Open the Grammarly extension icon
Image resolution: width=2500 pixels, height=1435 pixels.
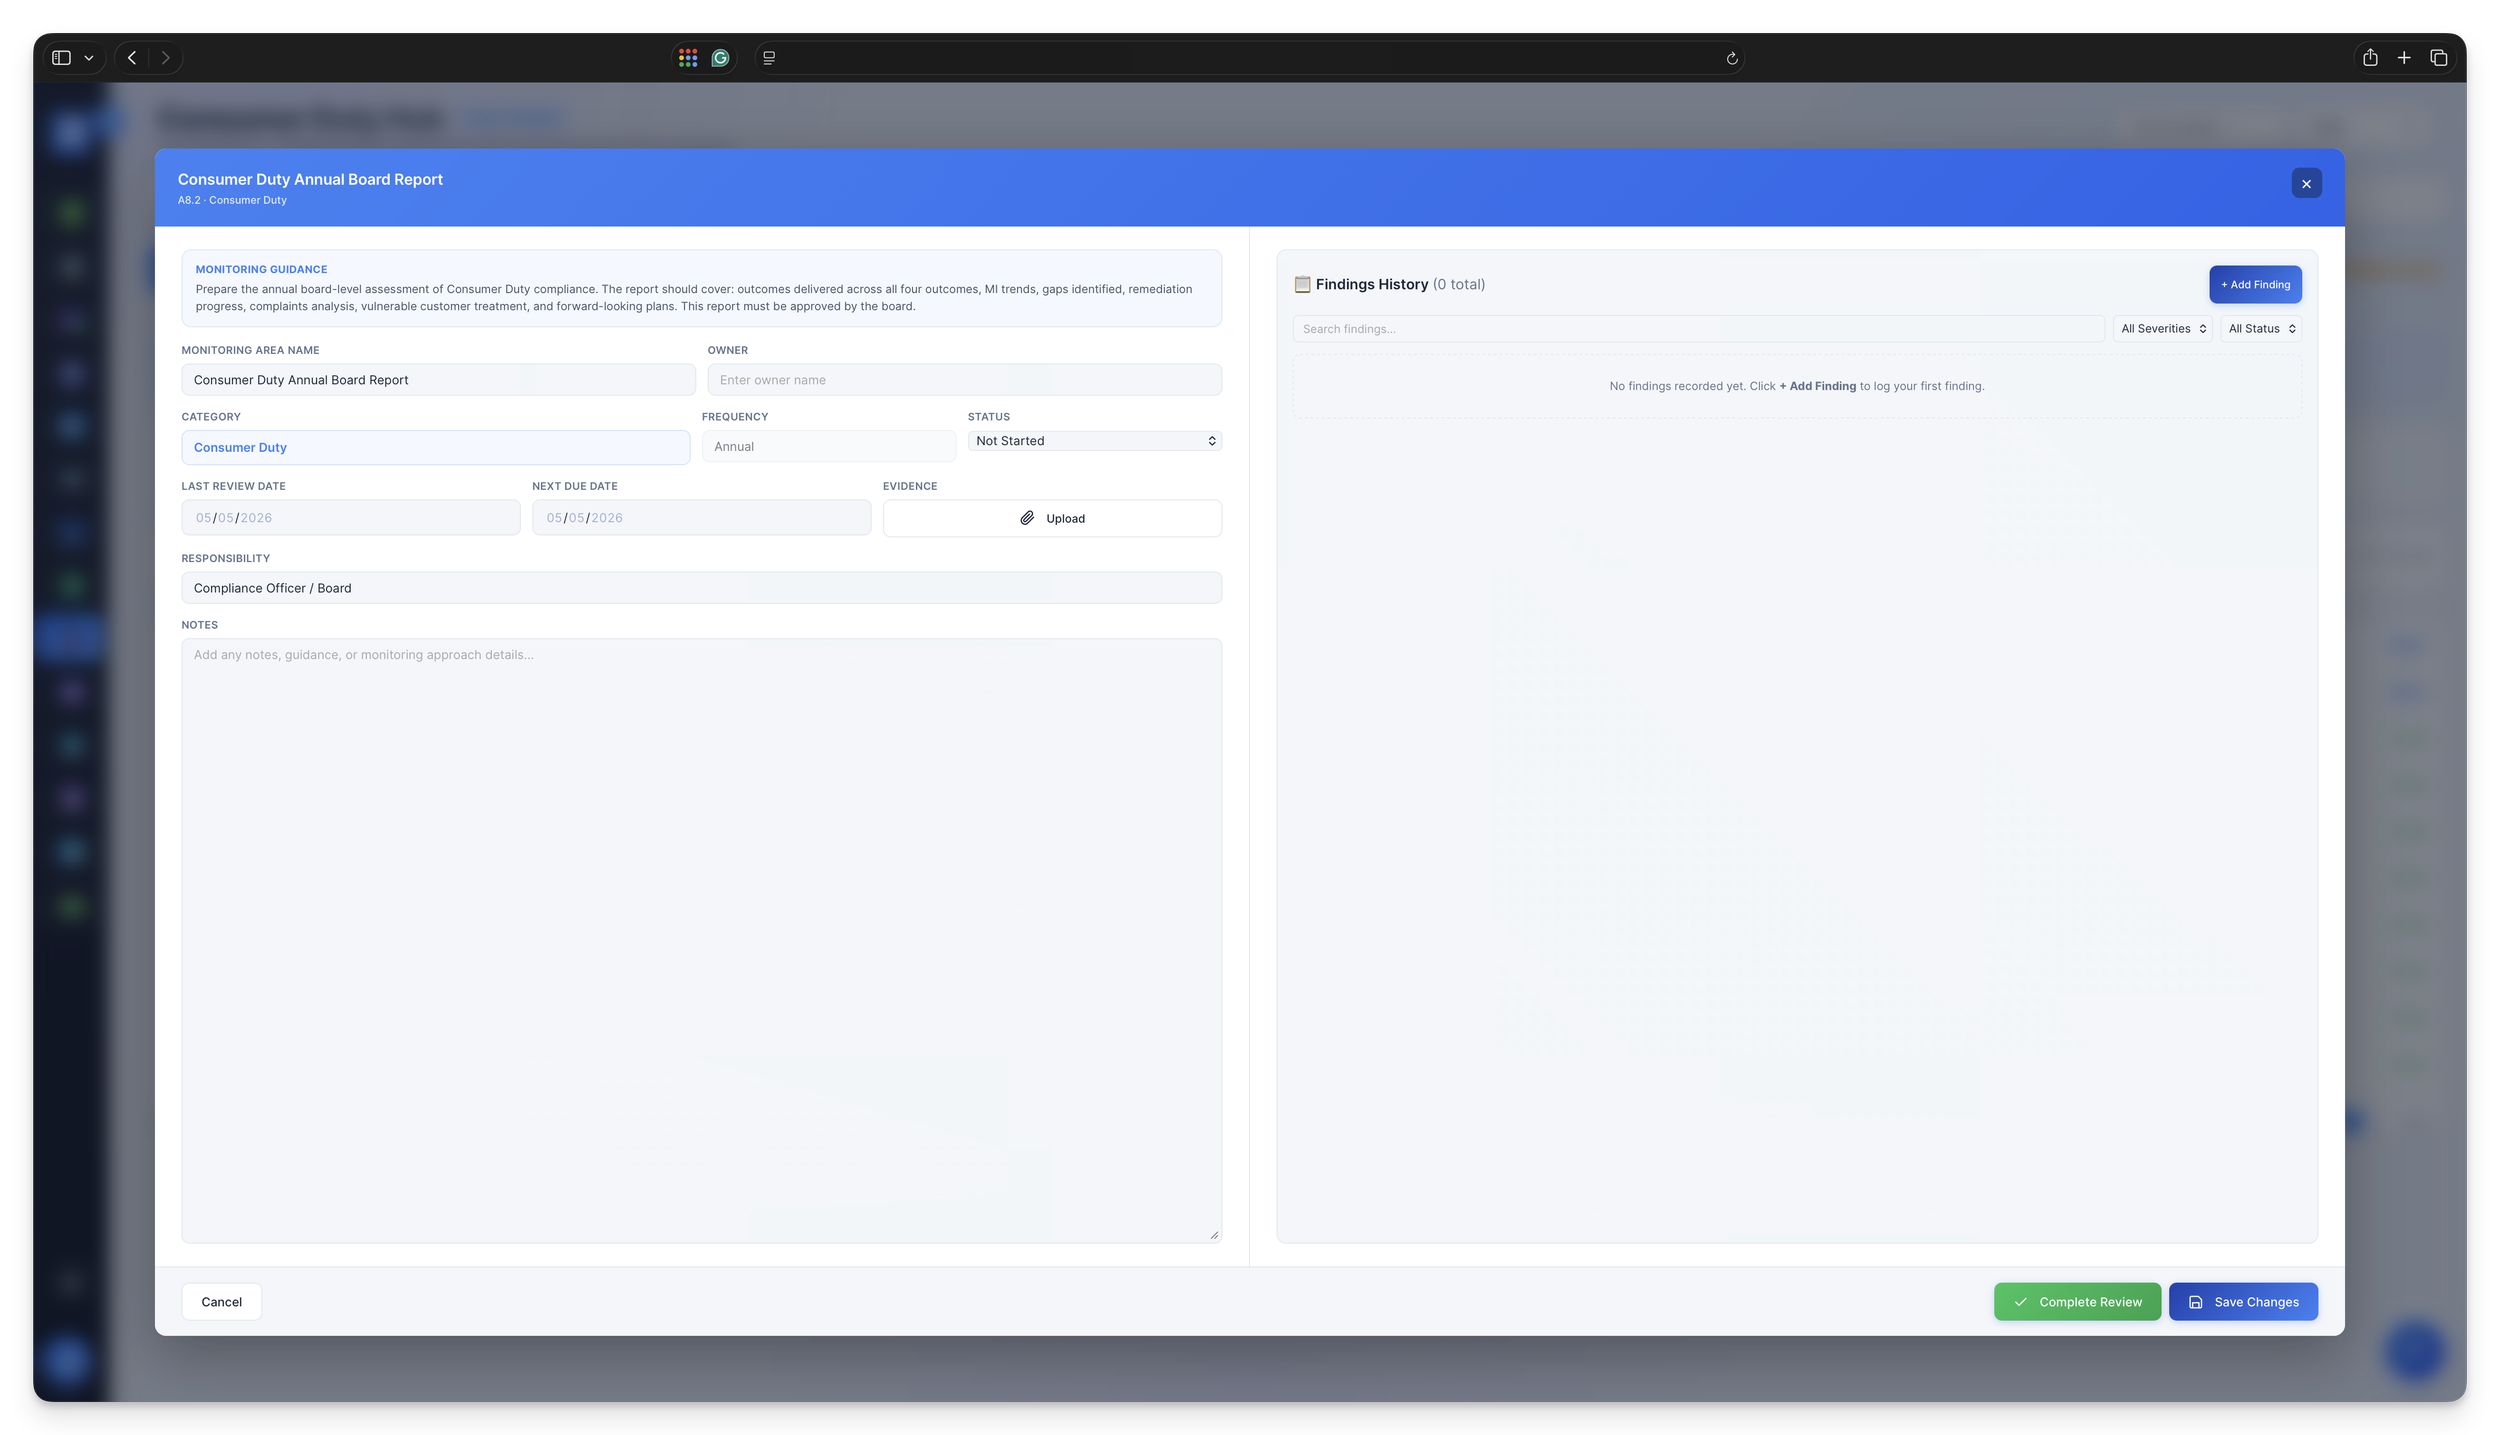(720, 58)
